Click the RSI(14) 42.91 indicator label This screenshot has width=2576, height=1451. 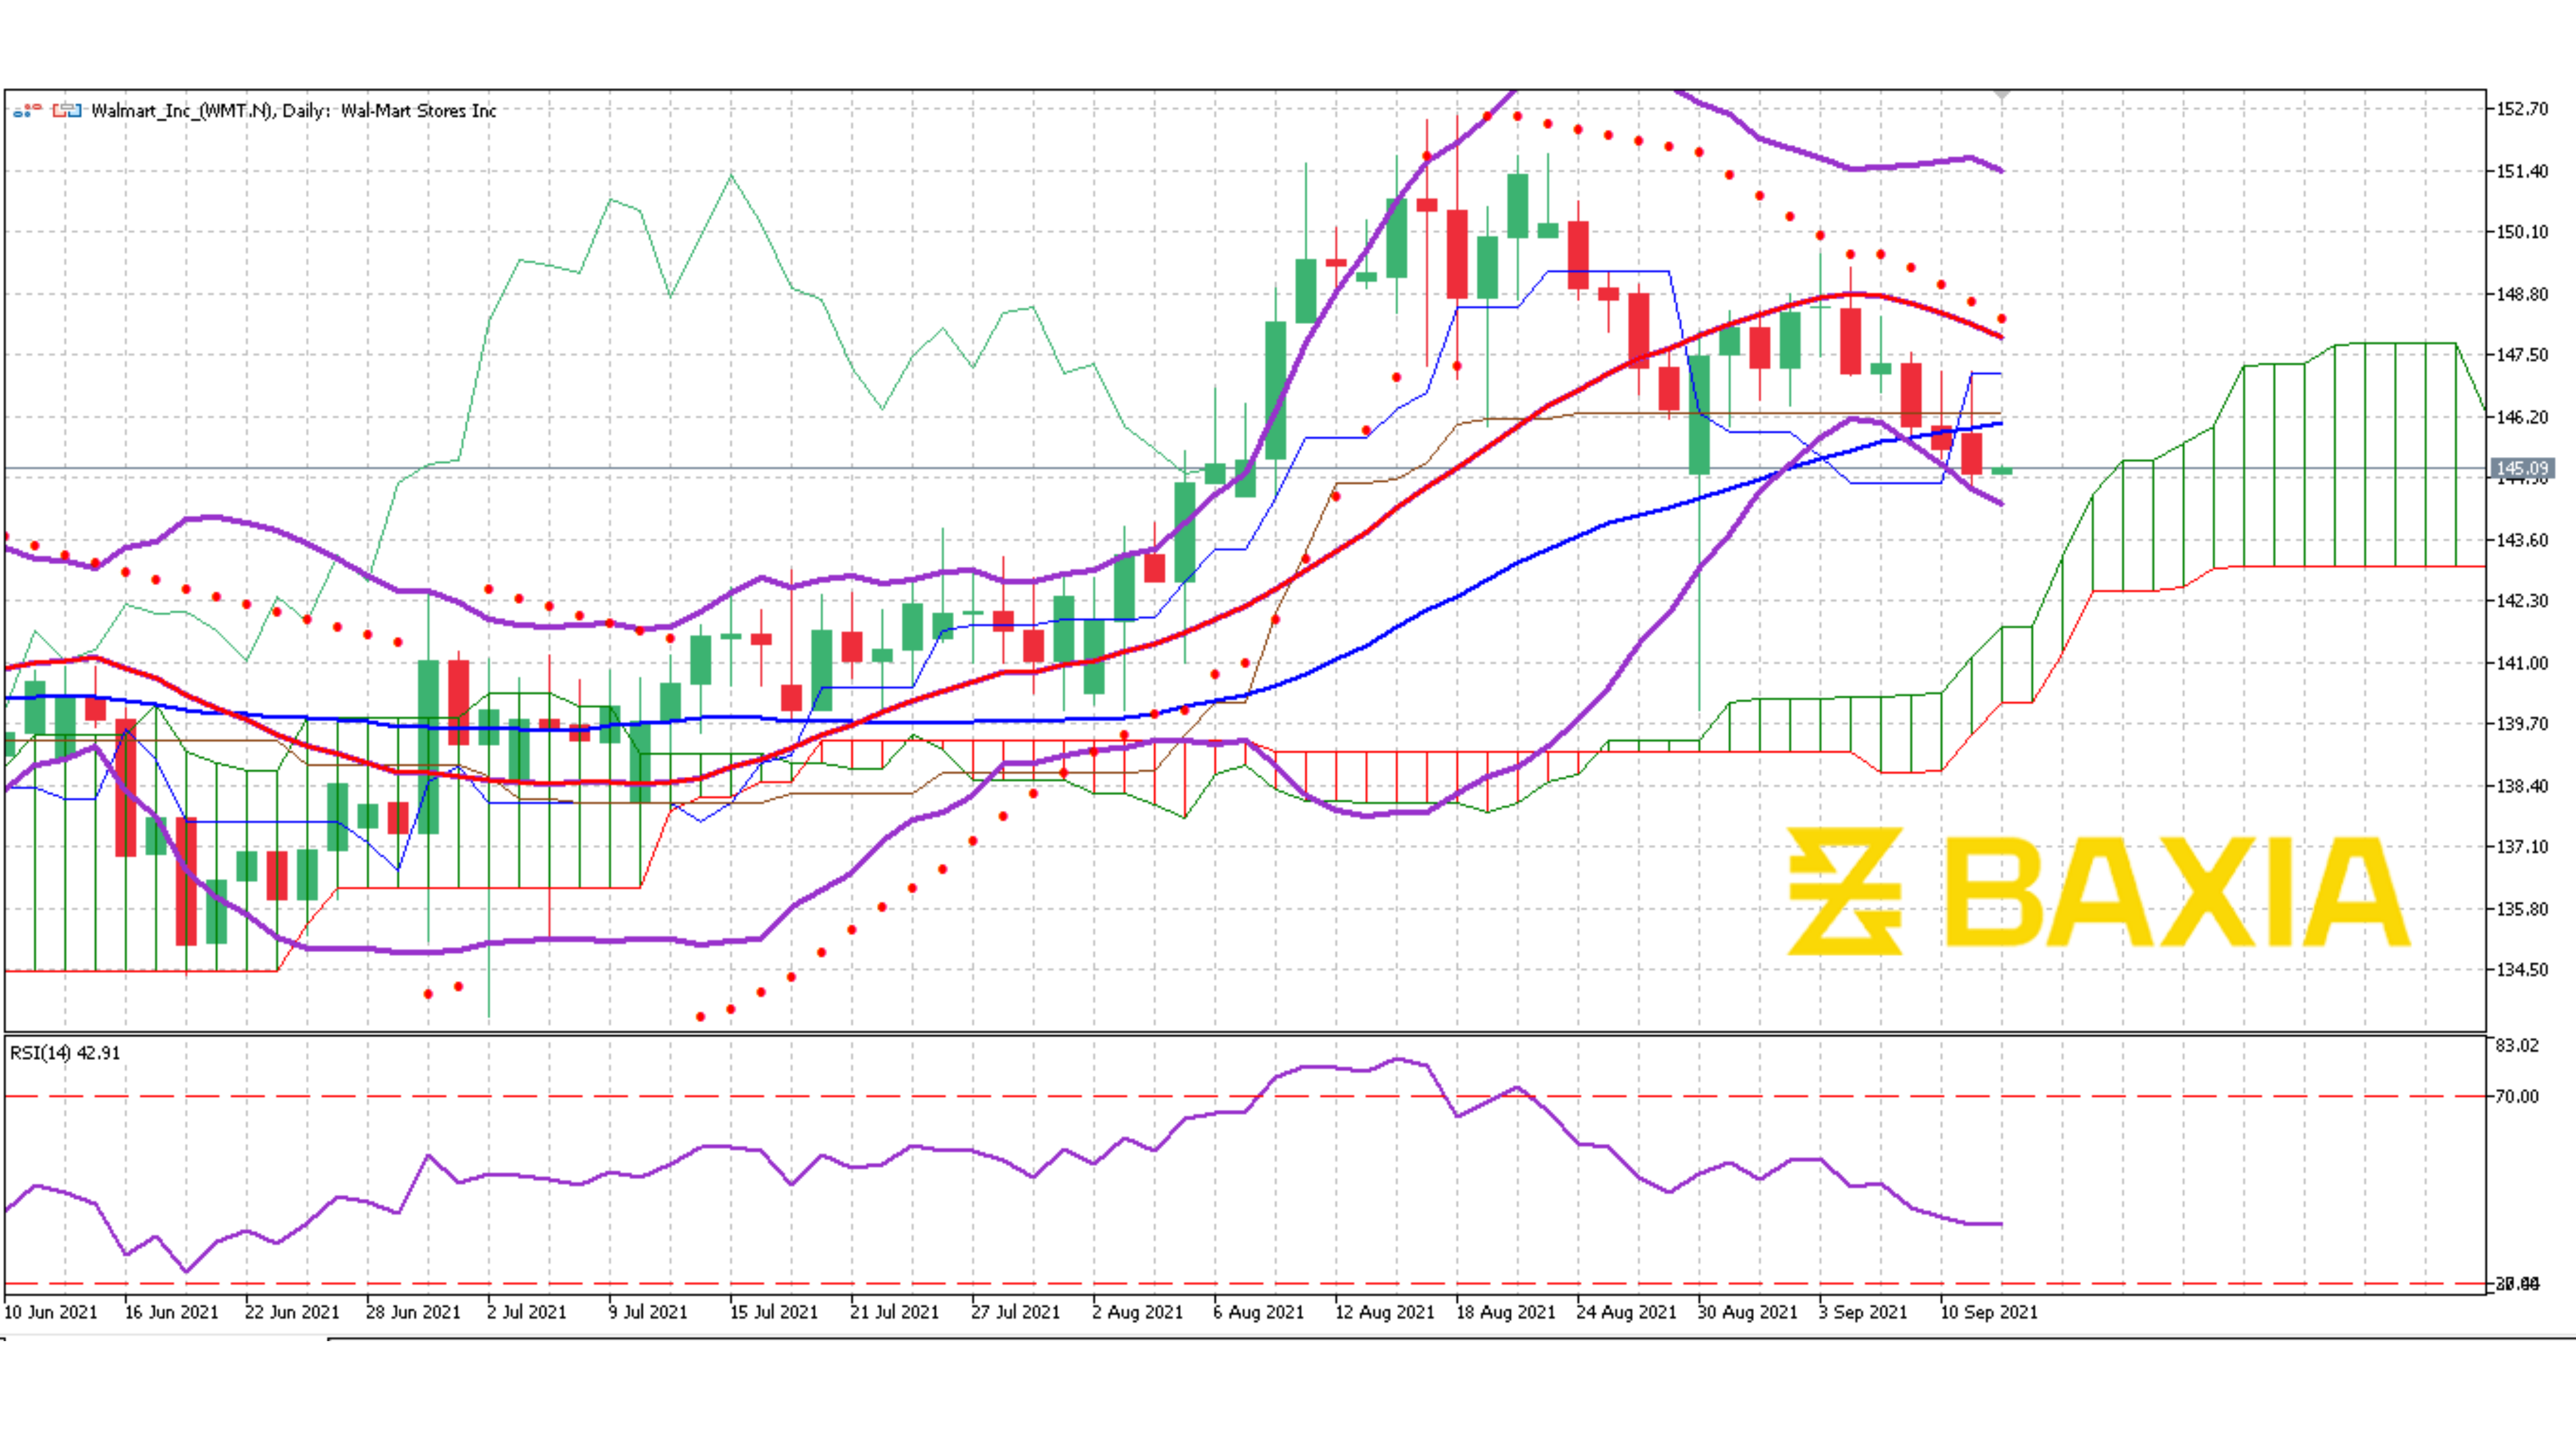tap(65, 1053)
